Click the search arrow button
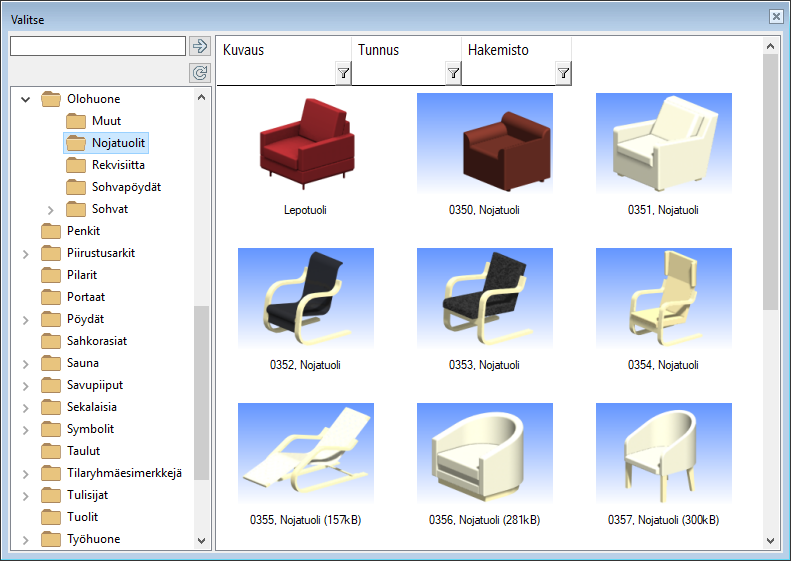The height and width of the screenshot is (561, 791). click(x=199, y=47)
